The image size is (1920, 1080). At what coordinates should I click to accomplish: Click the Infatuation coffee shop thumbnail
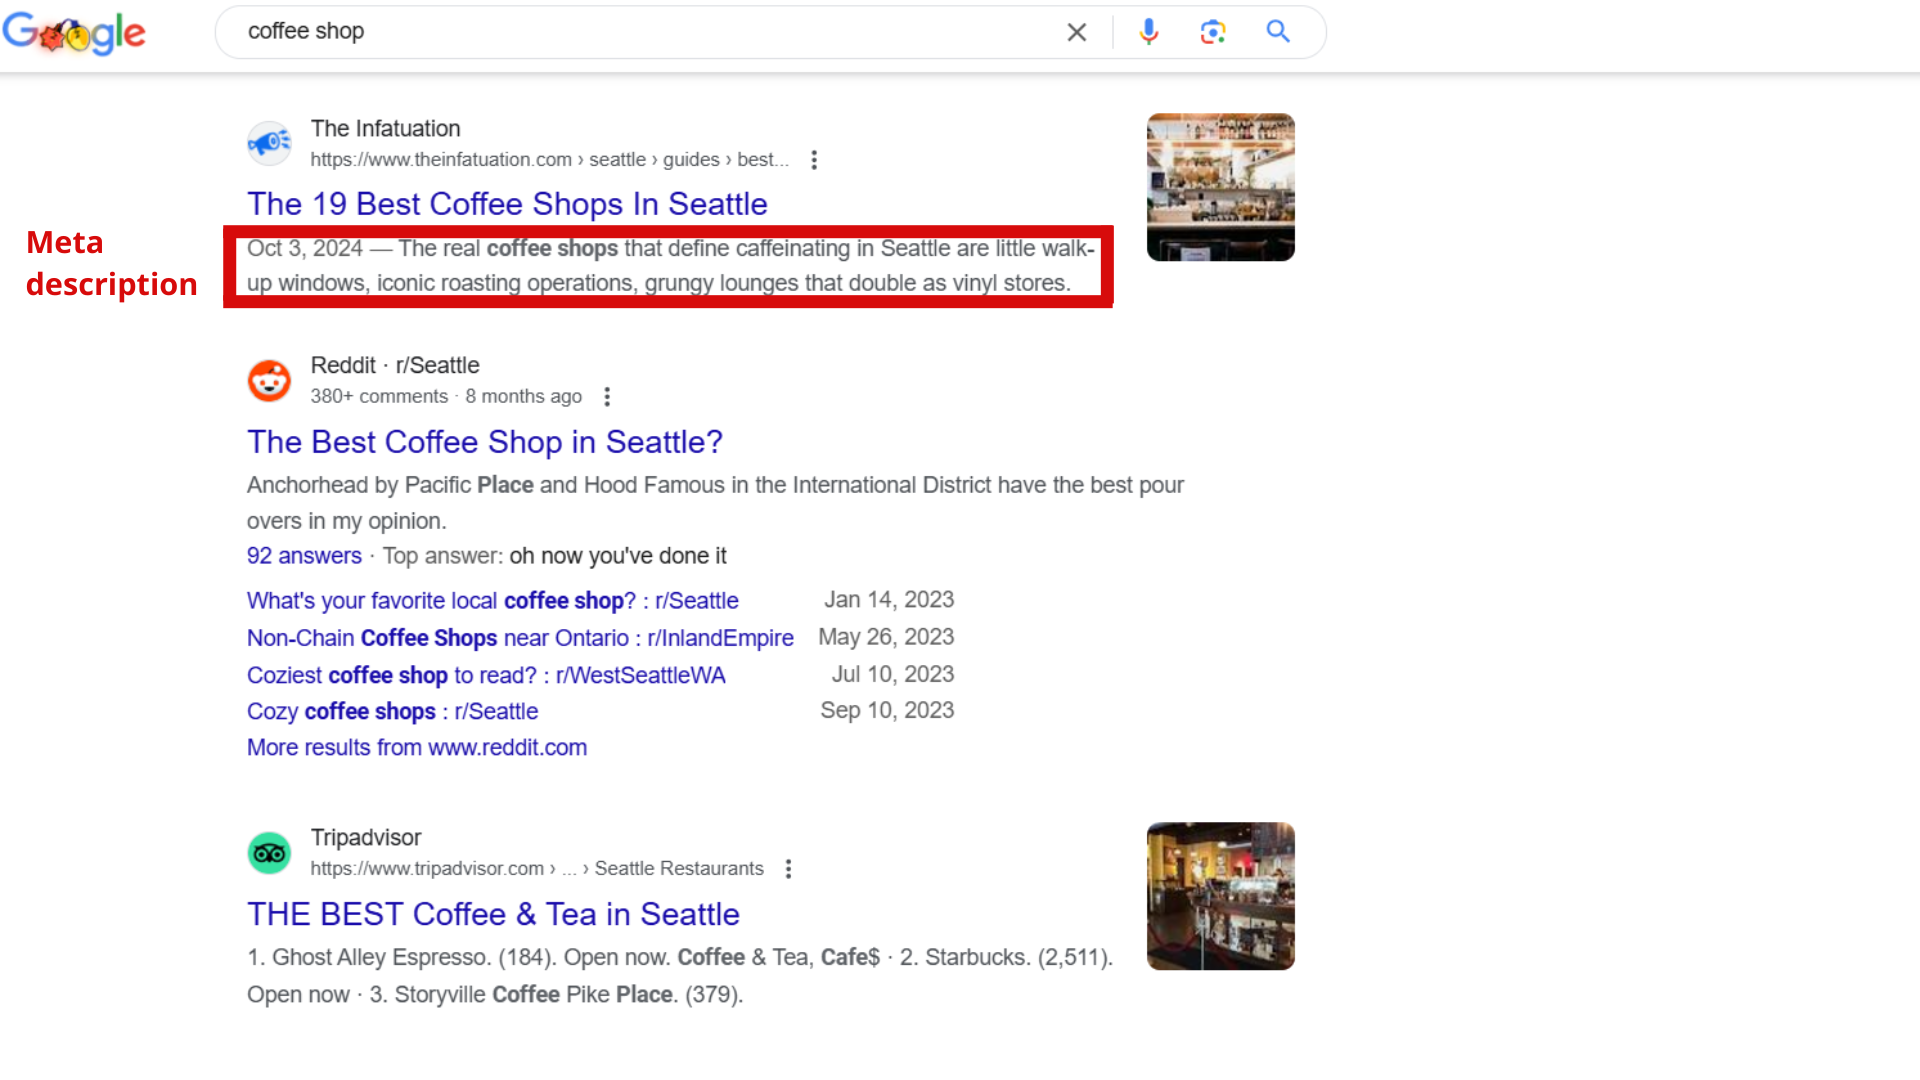pos(1220,187)
